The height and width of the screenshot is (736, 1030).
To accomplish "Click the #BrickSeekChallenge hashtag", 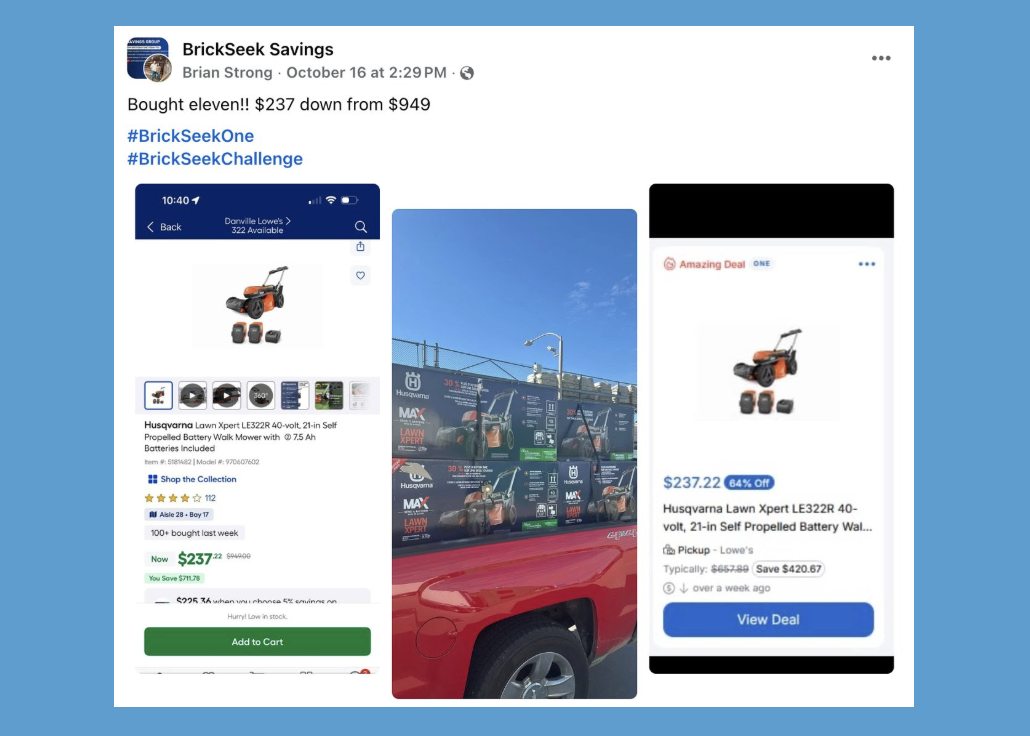I will point(215,159).
